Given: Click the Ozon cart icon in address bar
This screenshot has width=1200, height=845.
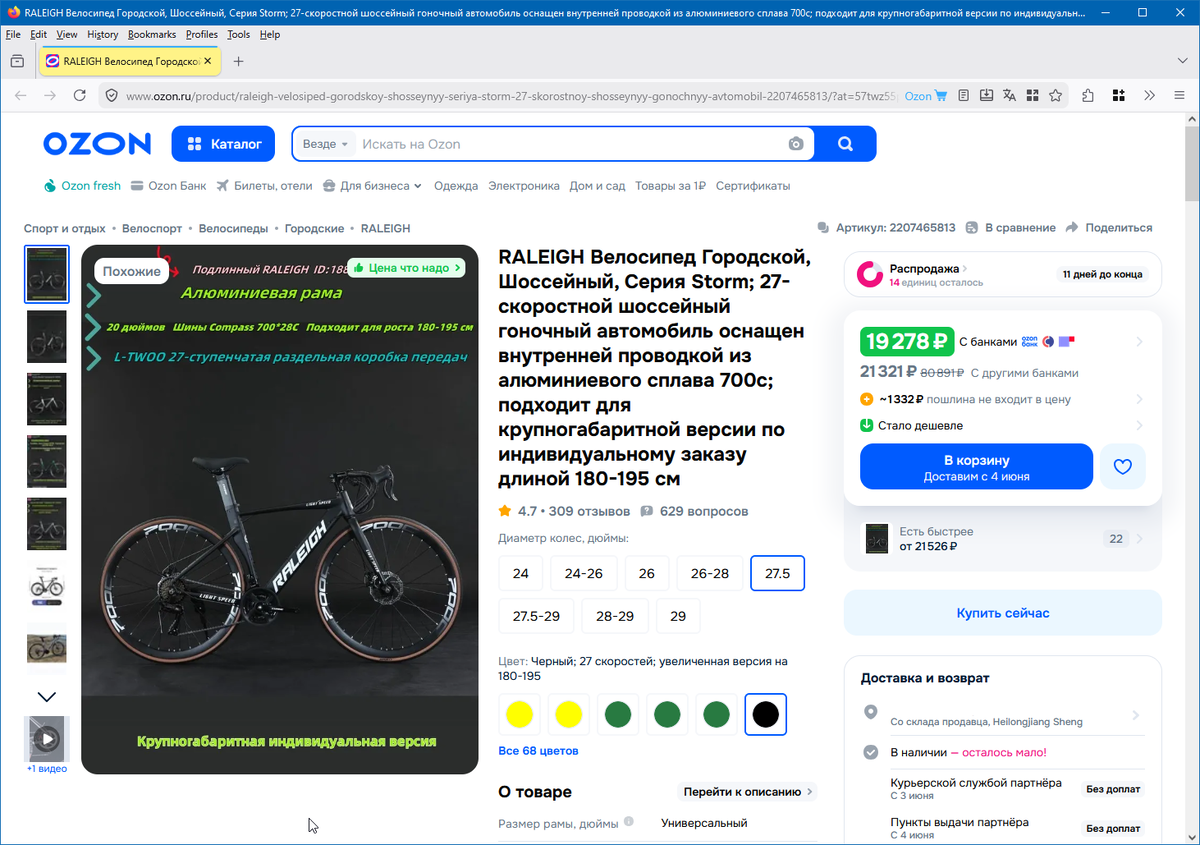Looking at the screenshot, I should 940,96.
